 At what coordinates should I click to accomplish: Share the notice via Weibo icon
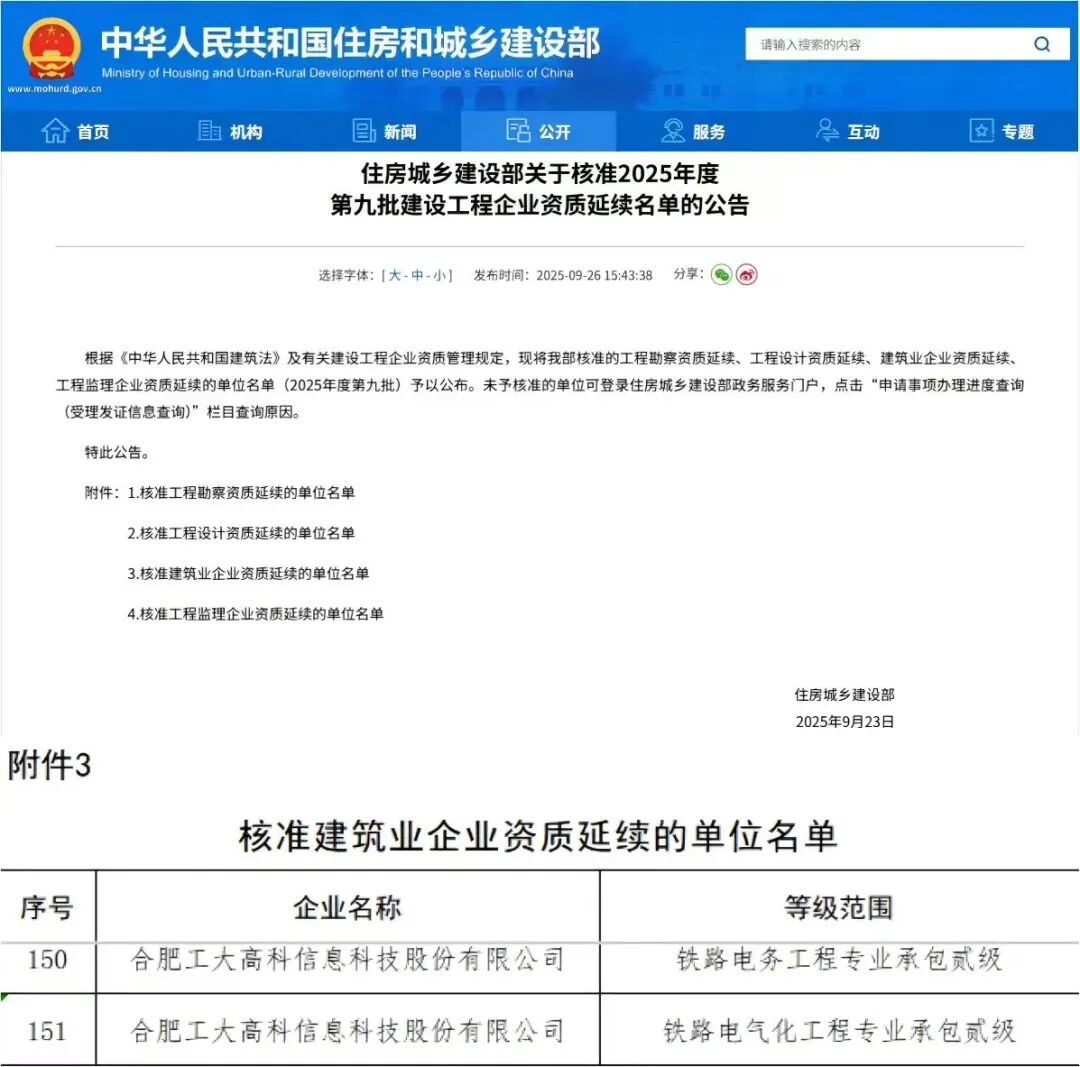tap(747, 275)
